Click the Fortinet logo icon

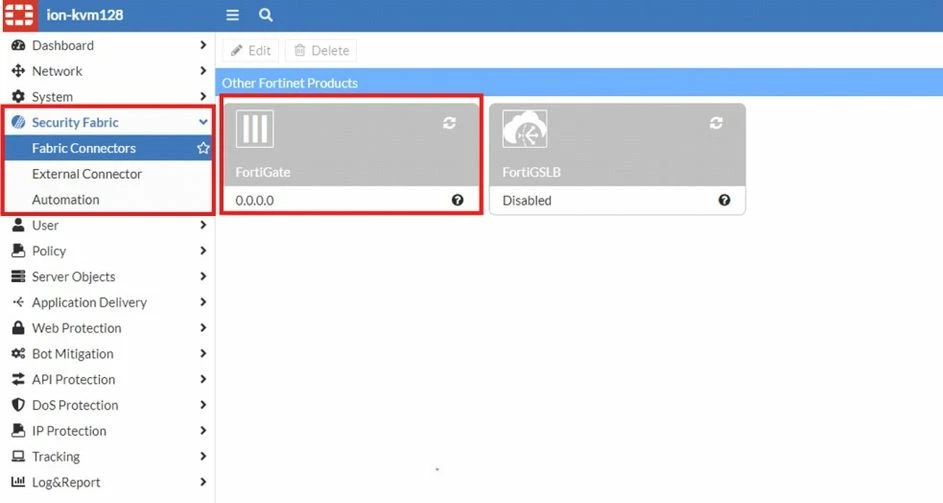point(19,14)
